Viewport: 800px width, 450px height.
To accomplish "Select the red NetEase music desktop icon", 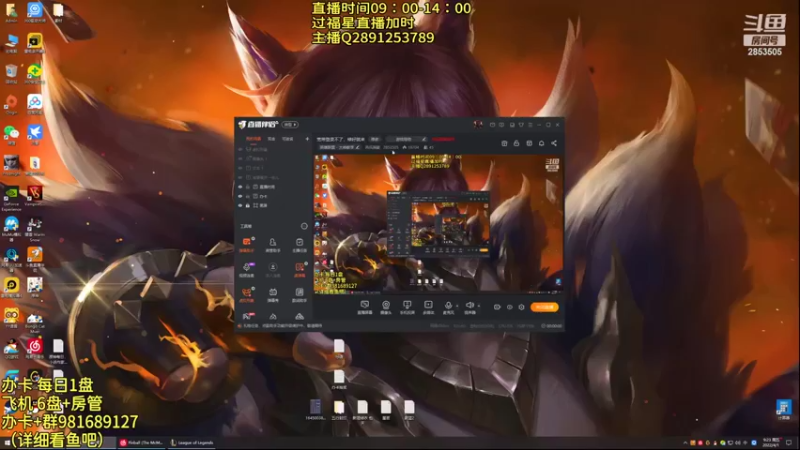I will [35, 349].
